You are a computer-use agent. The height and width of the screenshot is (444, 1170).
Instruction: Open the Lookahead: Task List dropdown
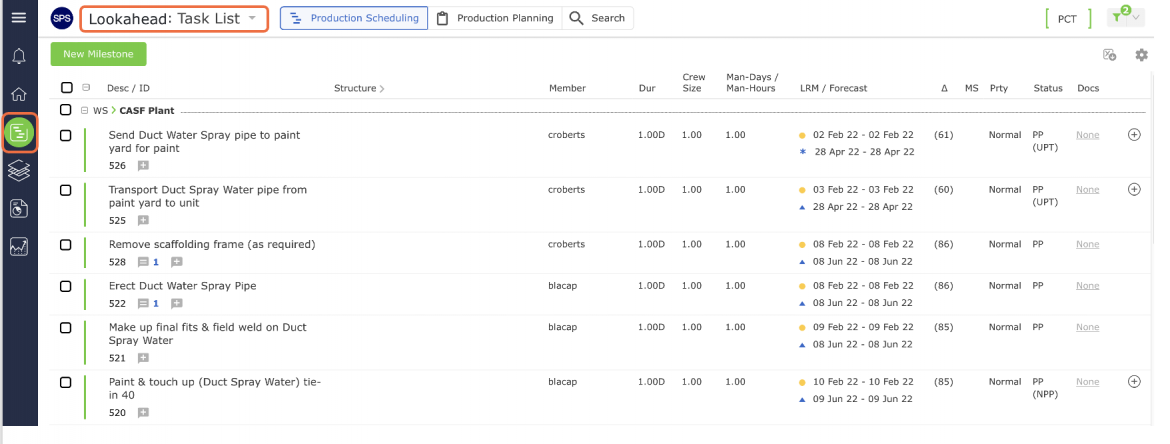coord(173,19)
